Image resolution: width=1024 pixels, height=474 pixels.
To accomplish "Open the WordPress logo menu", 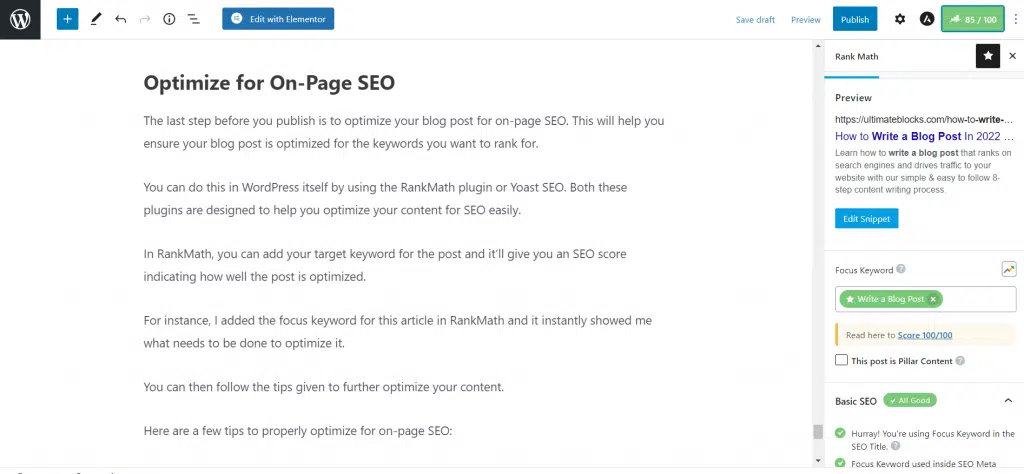I will [x=20, y=20].
